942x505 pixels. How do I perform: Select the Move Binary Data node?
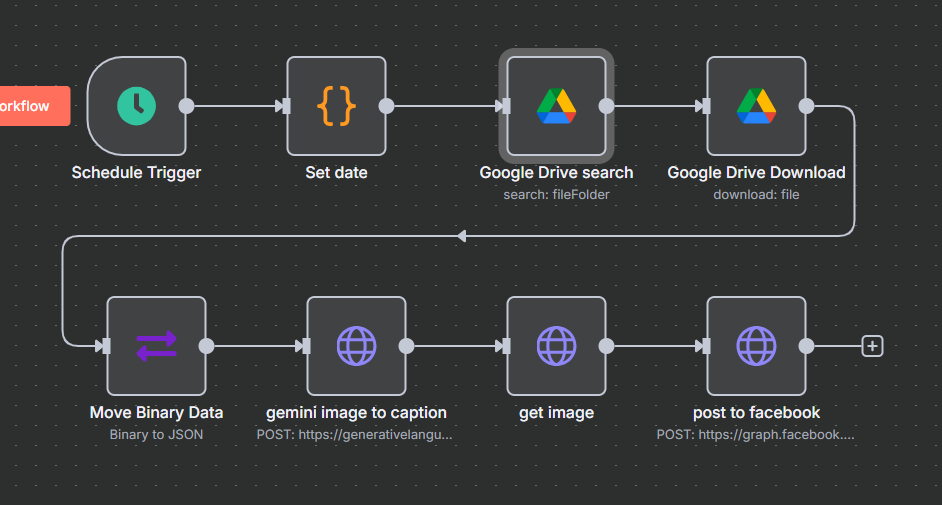coord(156,346)
